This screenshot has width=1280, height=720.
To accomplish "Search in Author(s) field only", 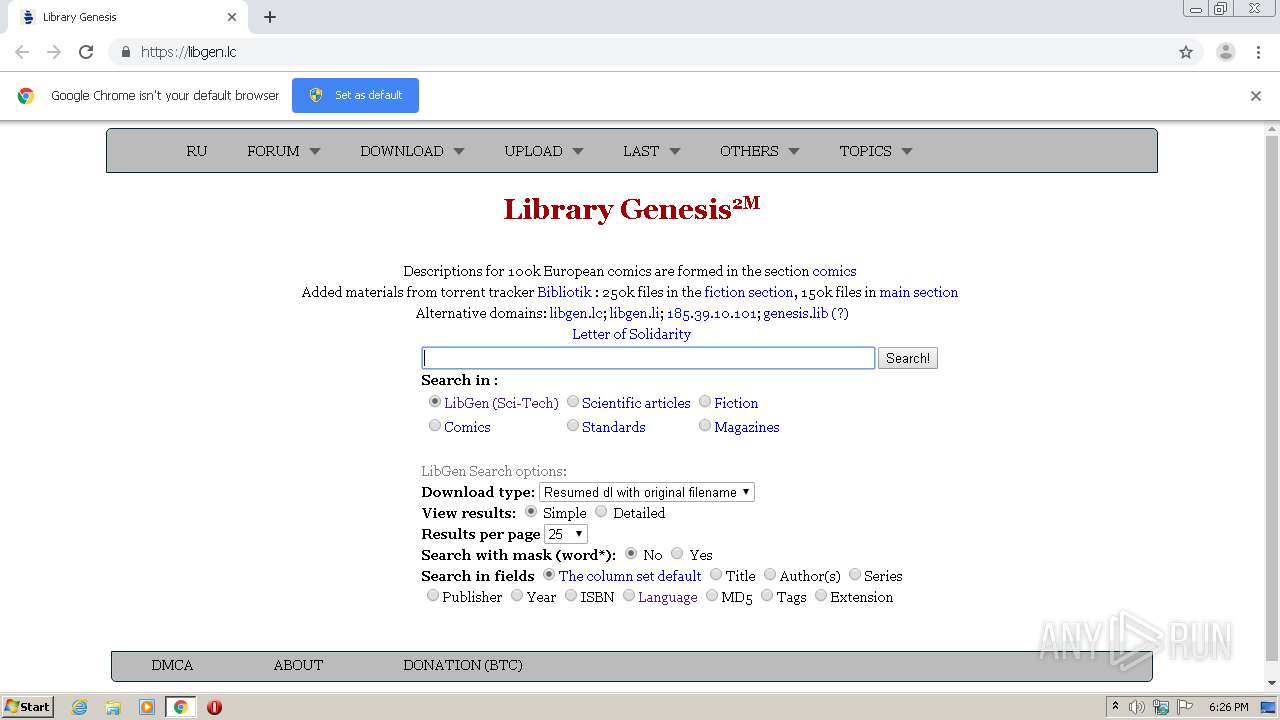I will click(770, 574).
